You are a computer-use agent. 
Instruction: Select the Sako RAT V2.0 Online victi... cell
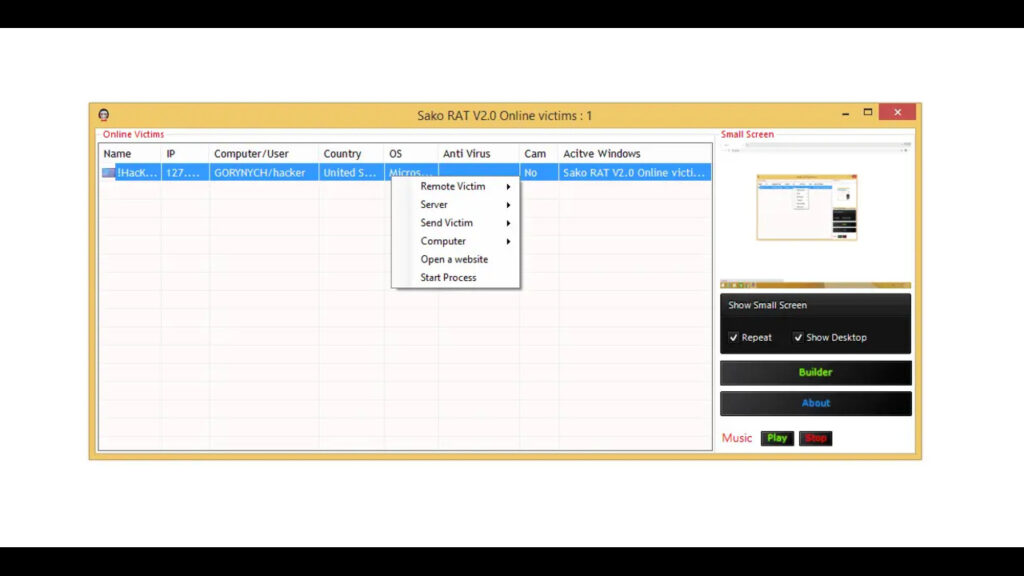(x=635, y=172)
